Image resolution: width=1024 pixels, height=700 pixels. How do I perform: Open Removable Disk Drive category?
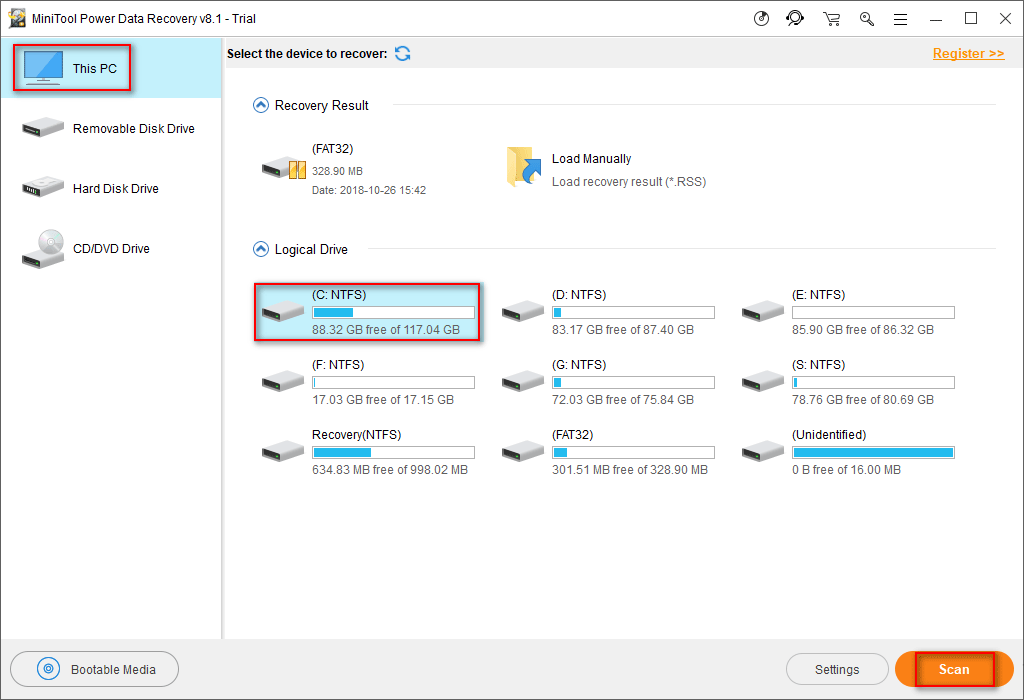click(x=111, y=128)
